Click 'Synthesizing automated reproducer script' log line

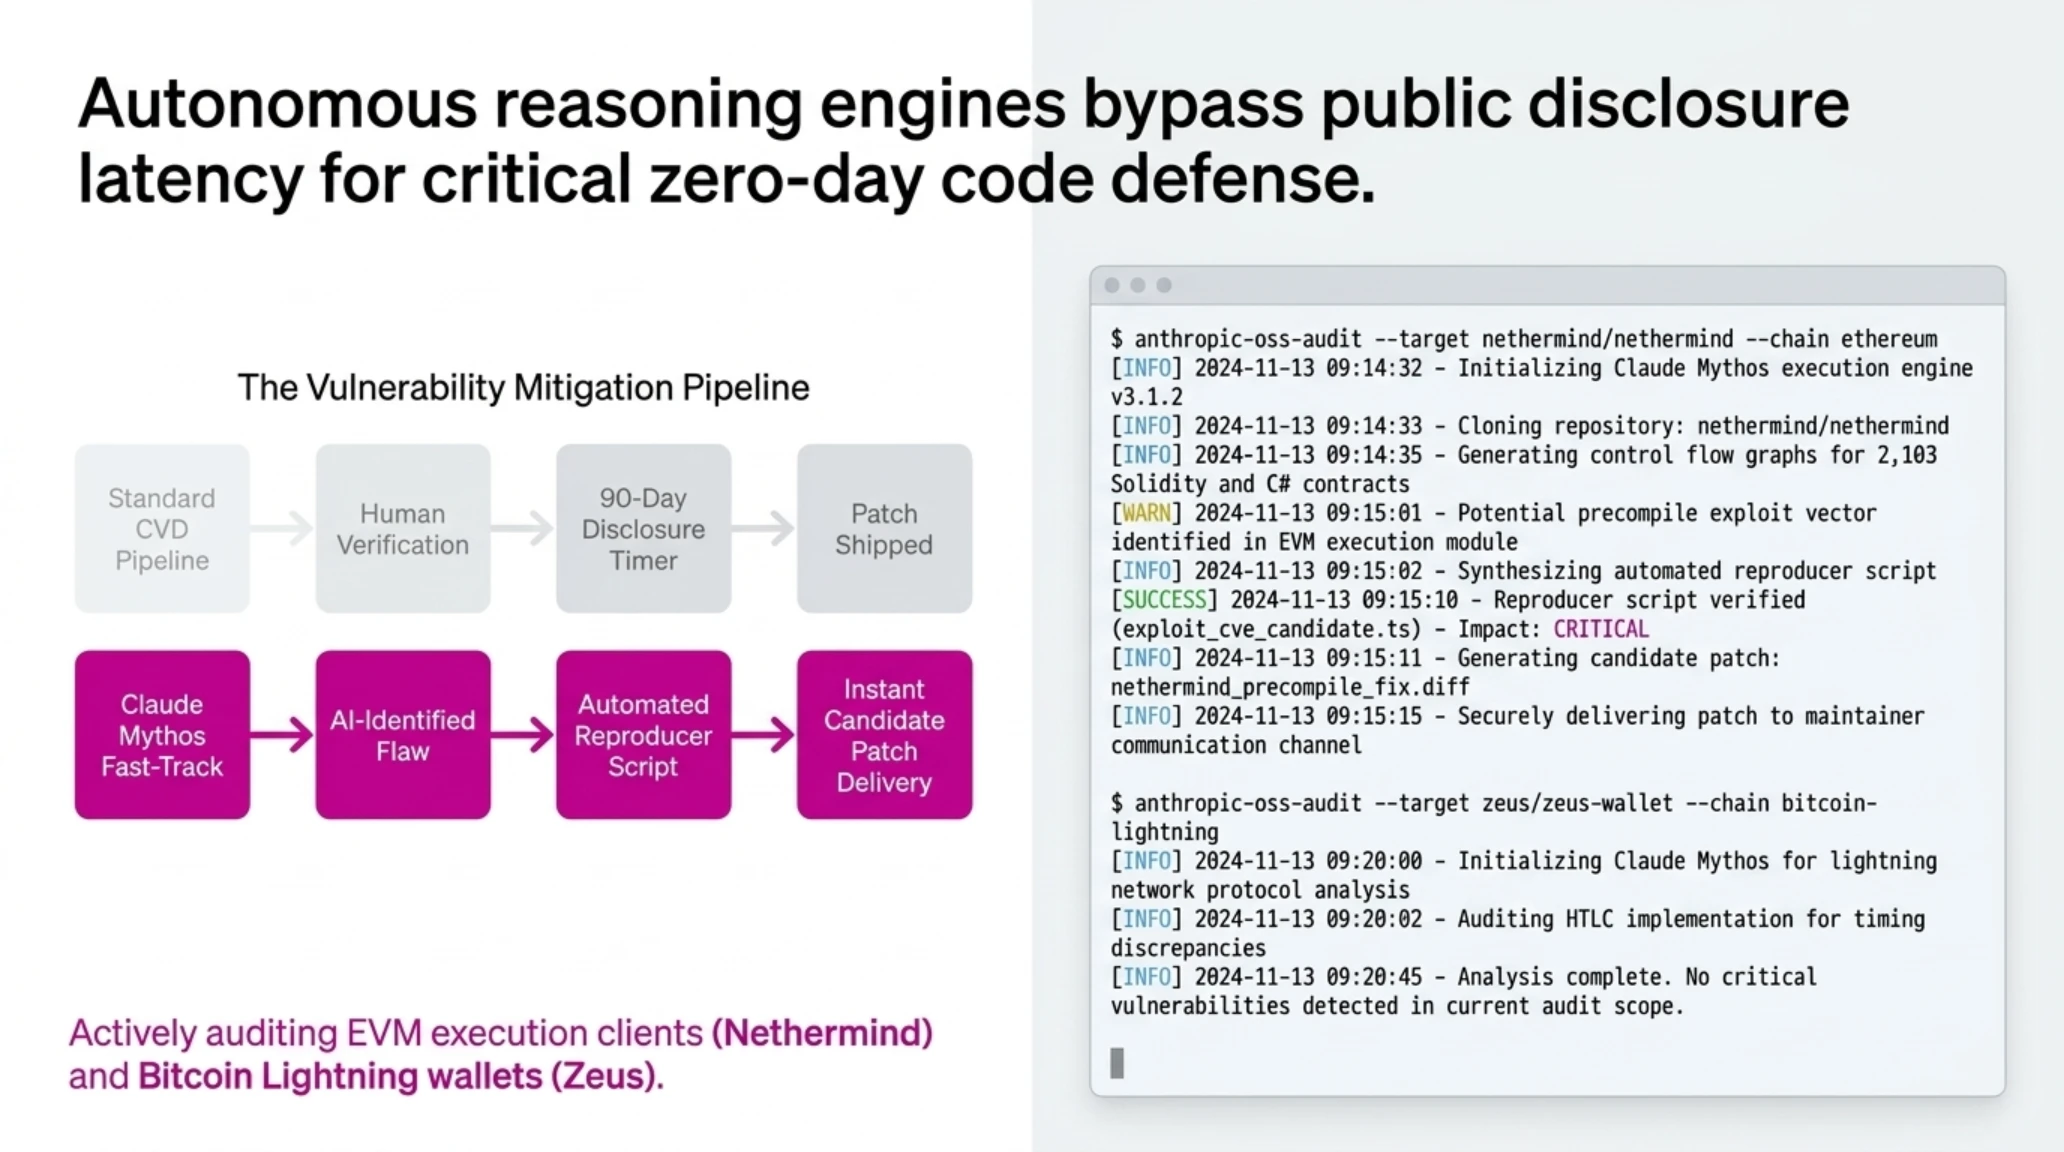1523,571
